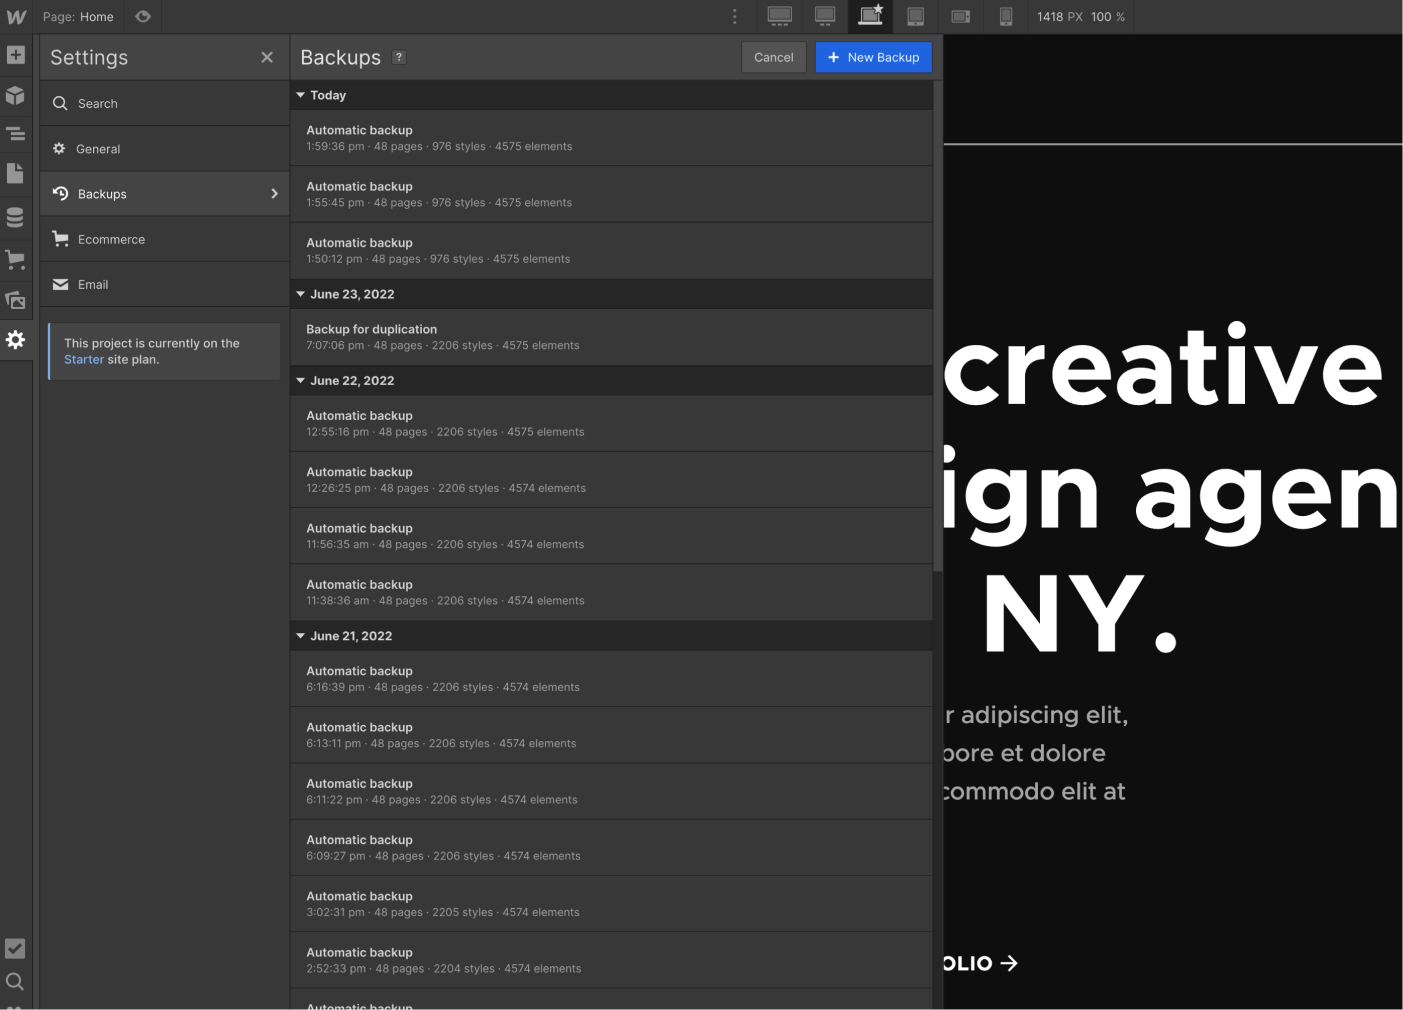Switch to mobile portrait breakpoint icon
This screenshot has width=1403, height=1010.
[1006, 16]
